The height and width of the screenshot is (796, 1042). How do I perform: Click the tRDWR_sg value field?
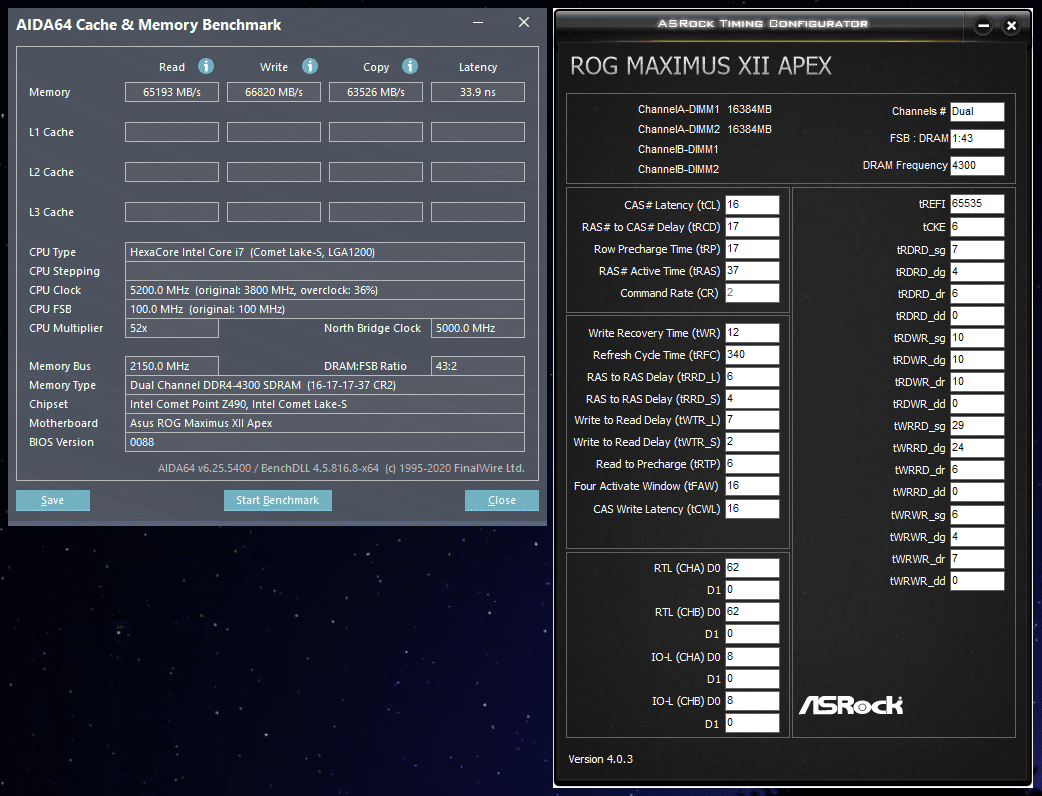[977, 338]
